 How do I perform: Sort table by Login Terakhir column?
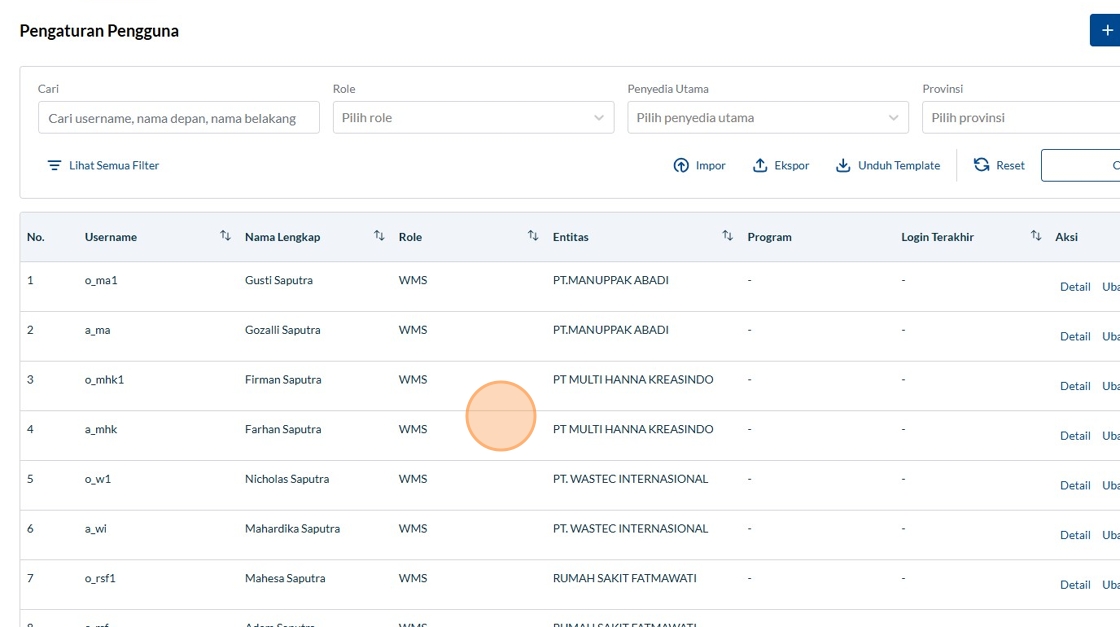pos(1036,236)
